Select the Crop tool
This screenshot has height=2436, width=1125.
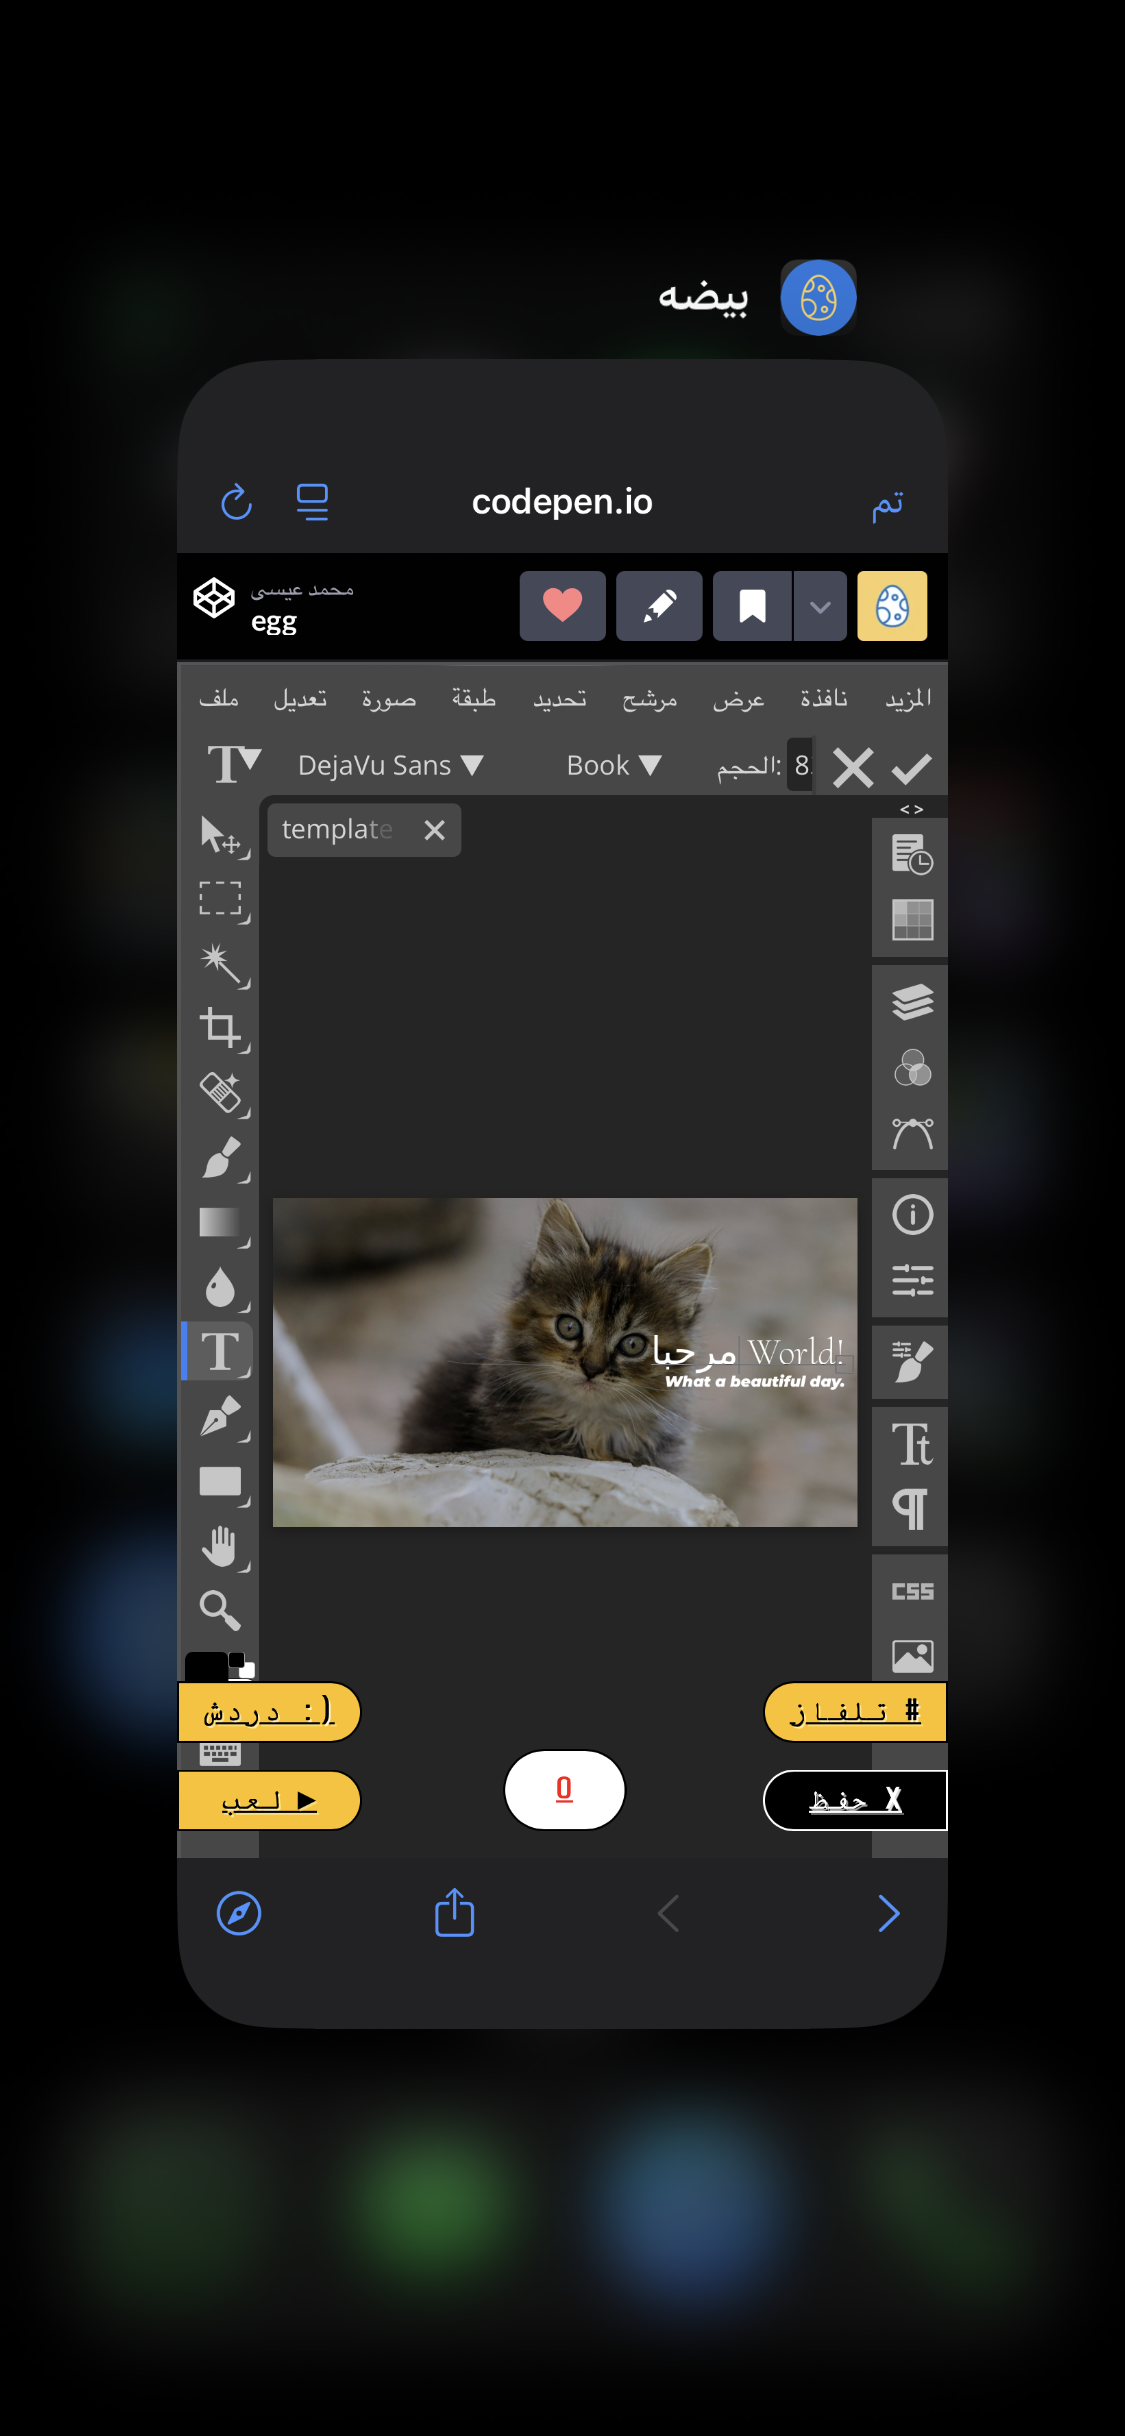(220, 1028)
